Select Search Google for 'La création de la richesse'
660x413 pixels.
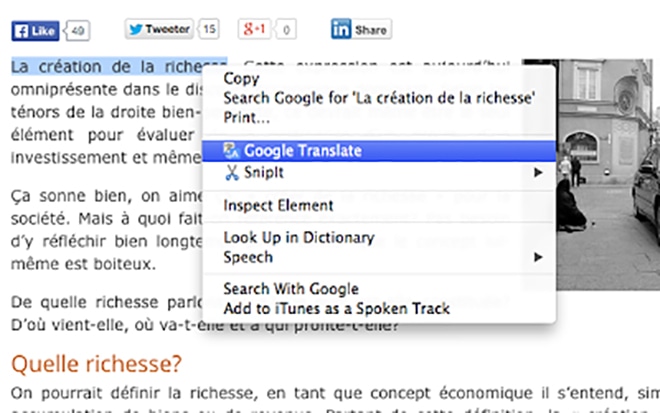click(x=380, y=98)
